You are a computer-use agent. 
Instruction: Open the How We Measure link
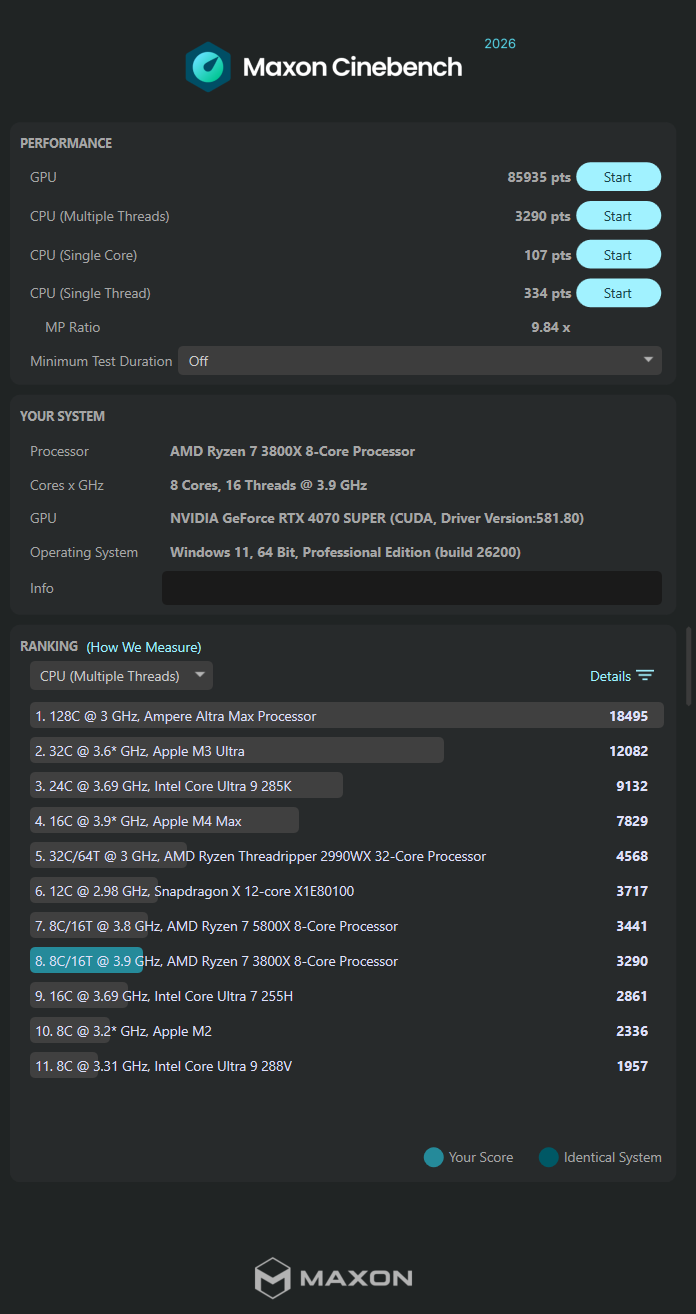[x=144, y=647]
